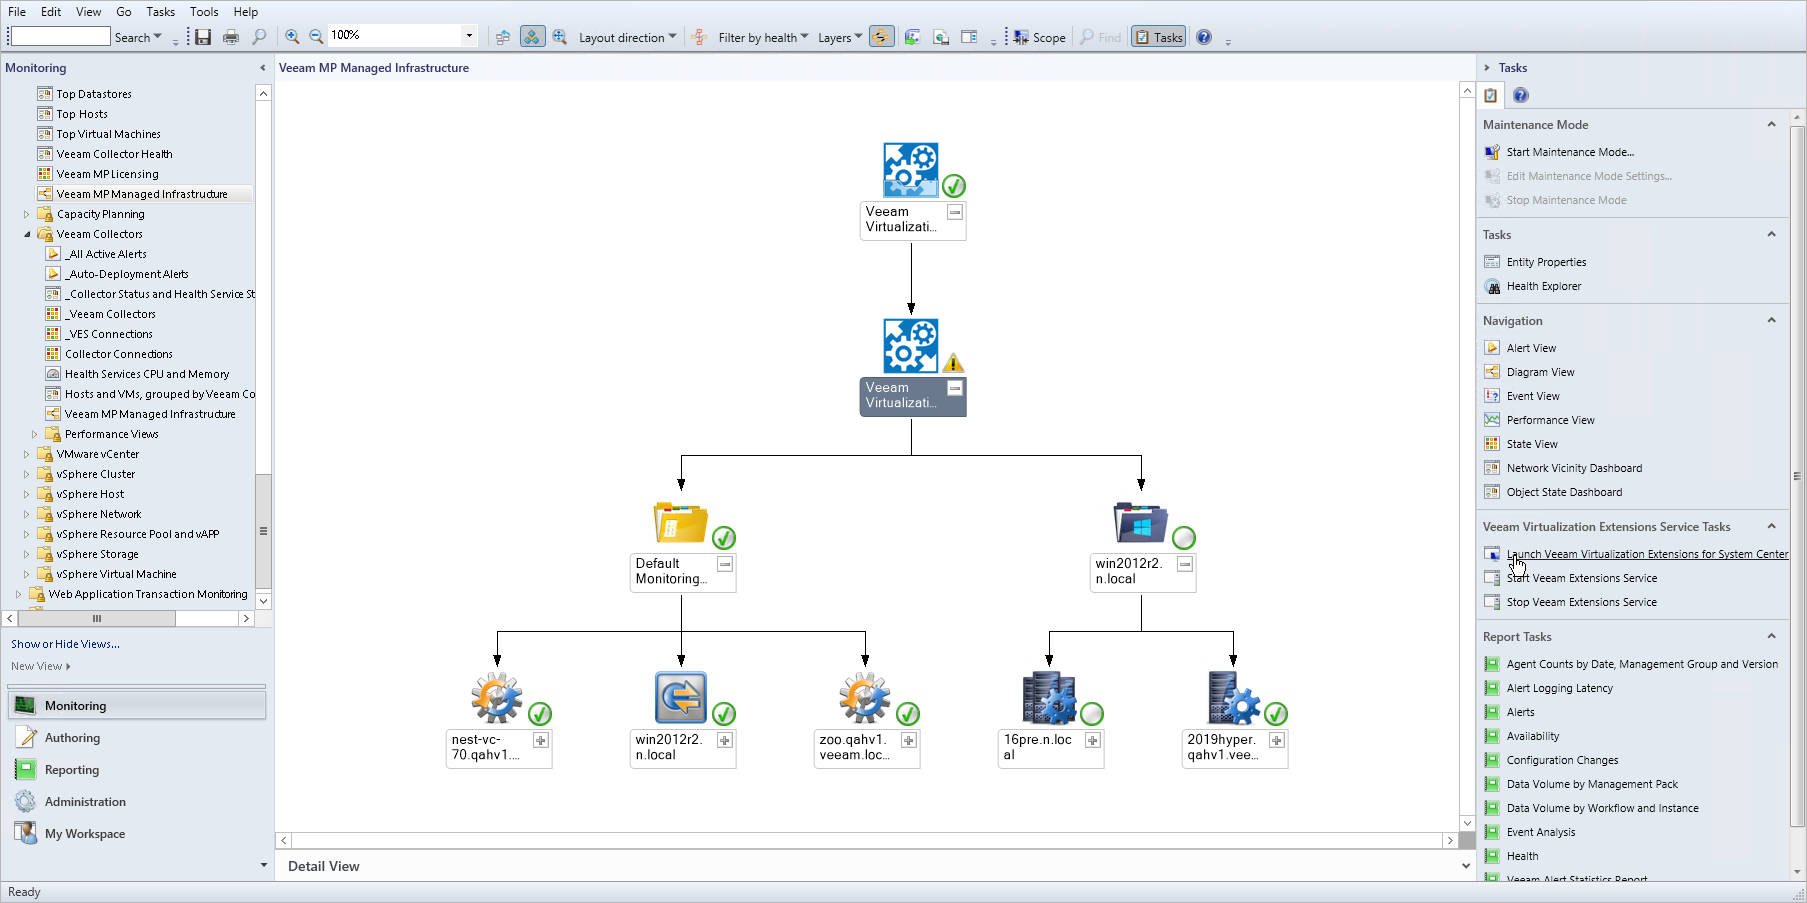Select Veeam MP Licensing in tree

(x=107, y=174)
